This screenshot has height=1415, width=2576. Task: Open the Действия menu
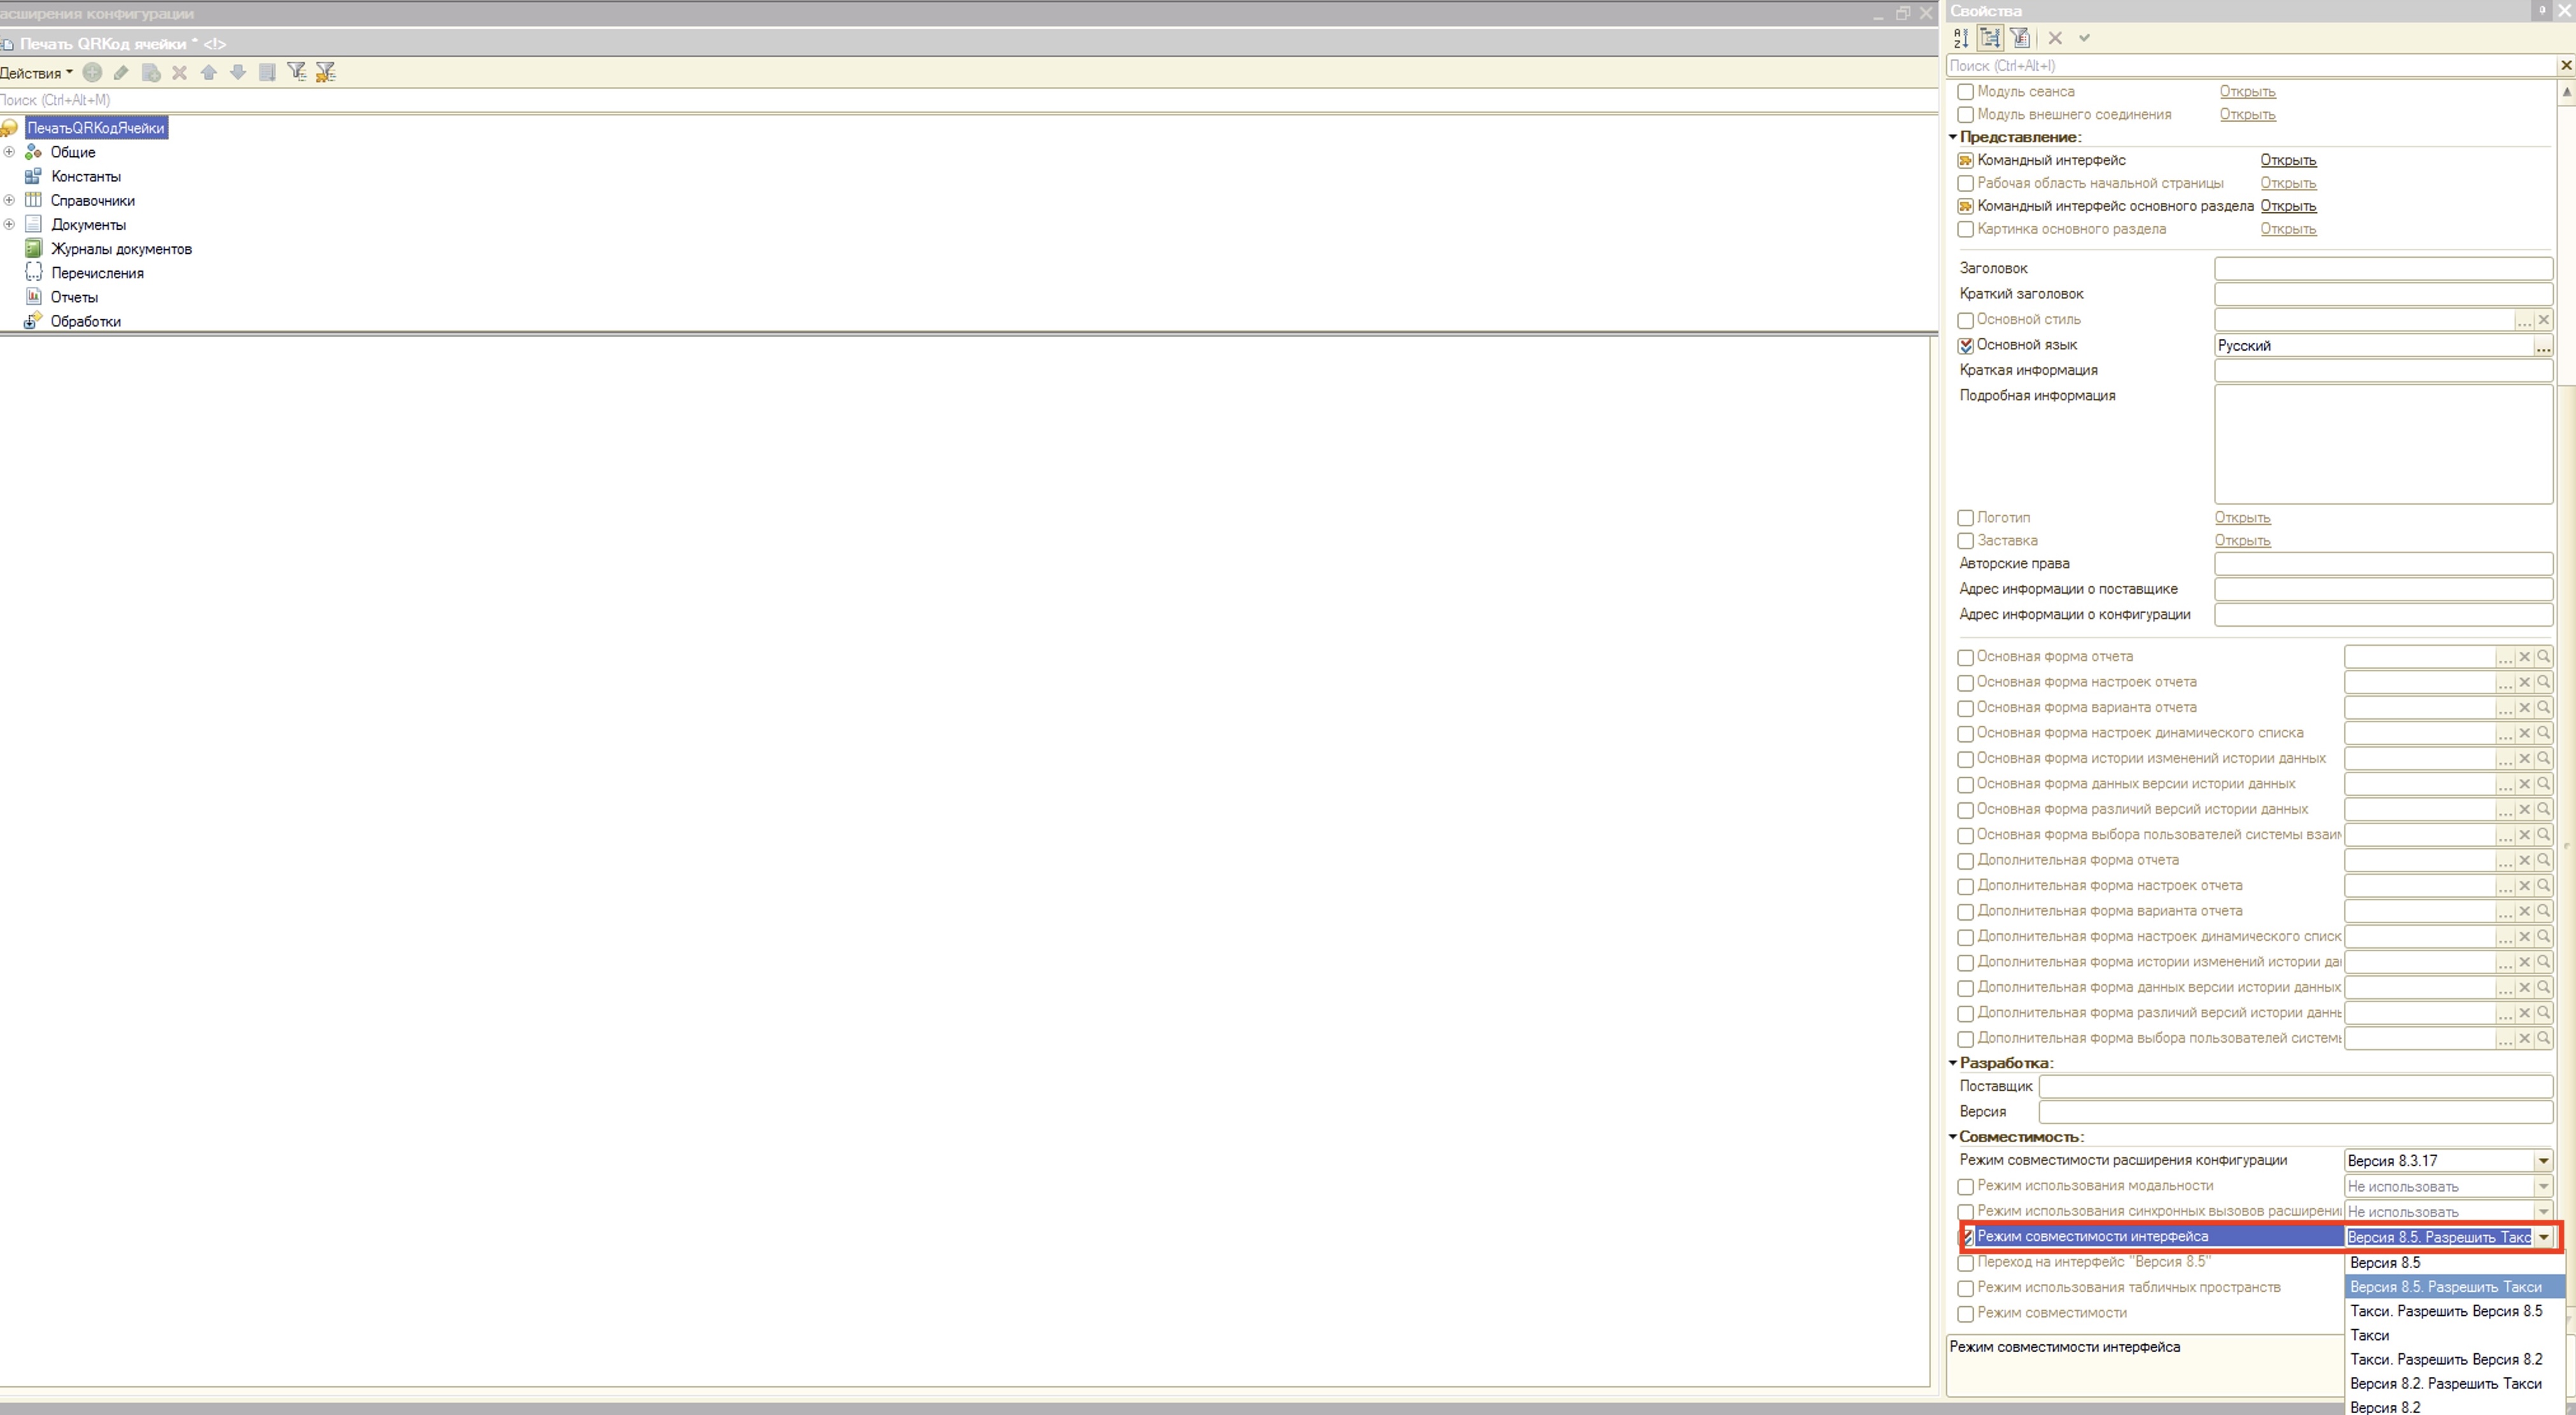[x=36, y=73]
